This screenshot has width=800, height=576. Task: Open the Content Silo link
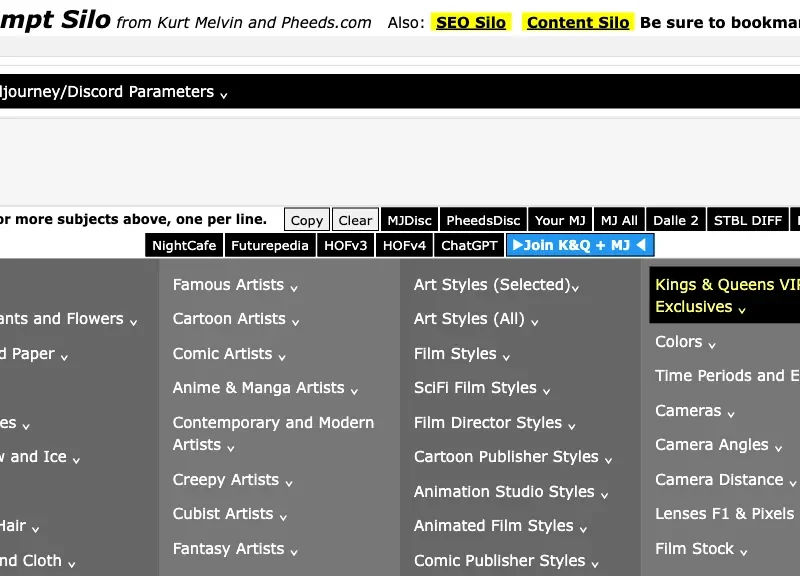coord(578,22)
